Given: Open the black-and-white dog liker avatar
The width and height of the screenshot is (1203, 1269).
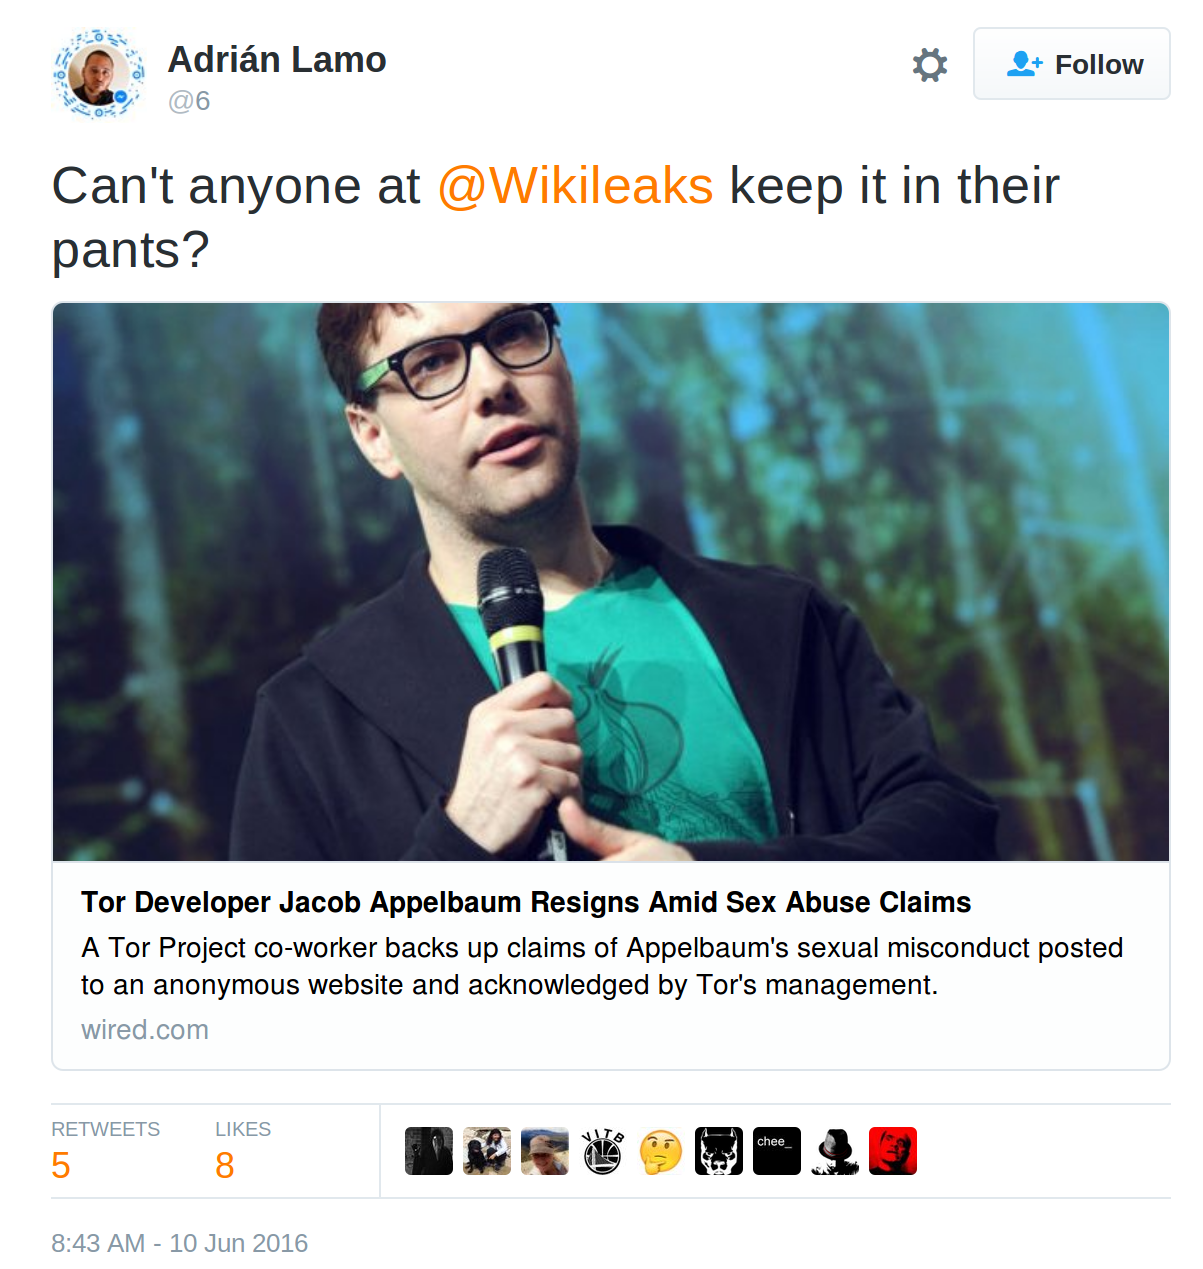Looking at the screenshot, I should point(719,1151).
